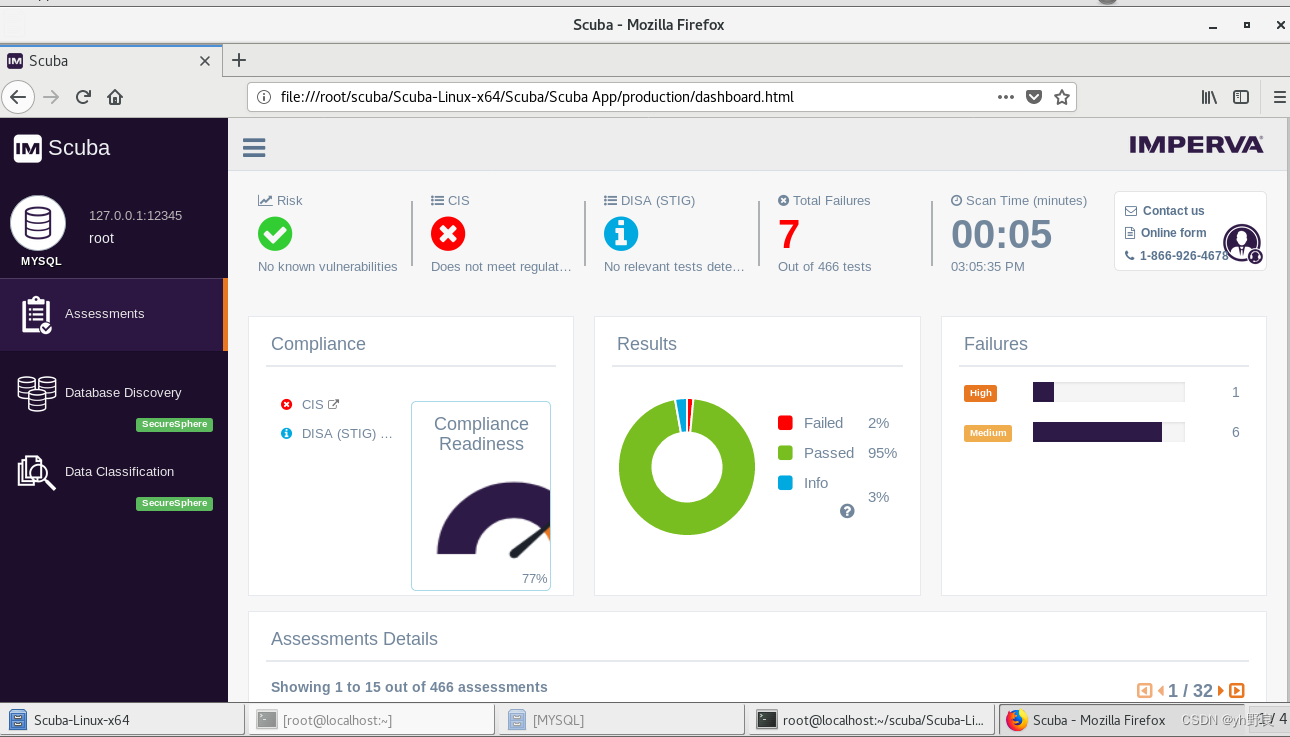Screen dimensions: 1290x737
Task: Click the green Passed legend swatch
Action: 785,453
